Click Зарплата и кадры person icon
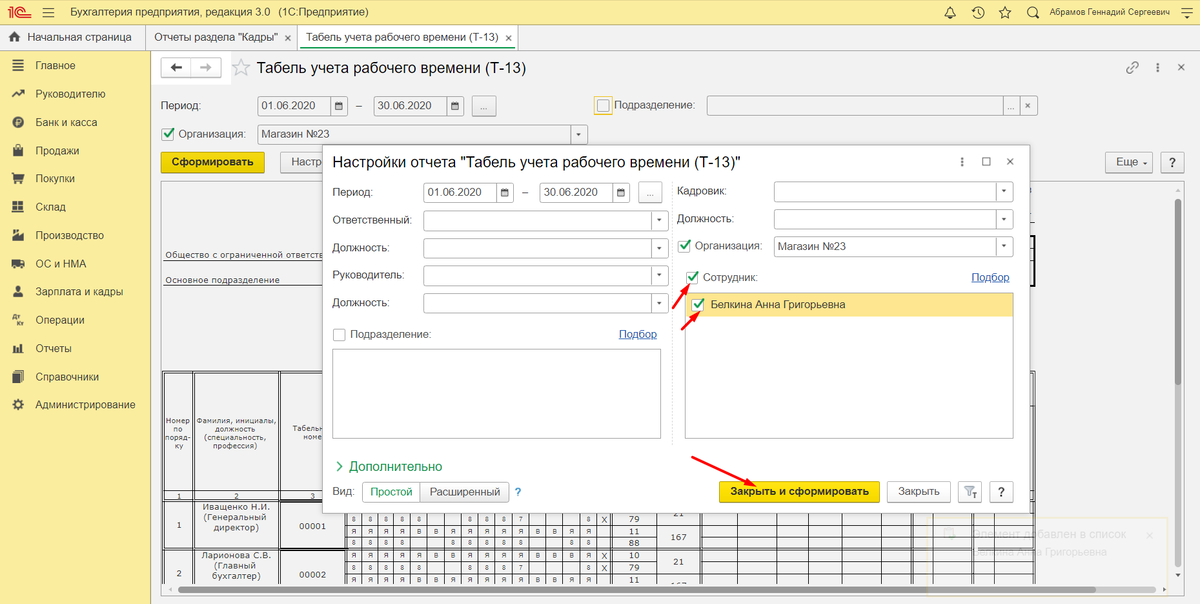 (x=17, y=292)
